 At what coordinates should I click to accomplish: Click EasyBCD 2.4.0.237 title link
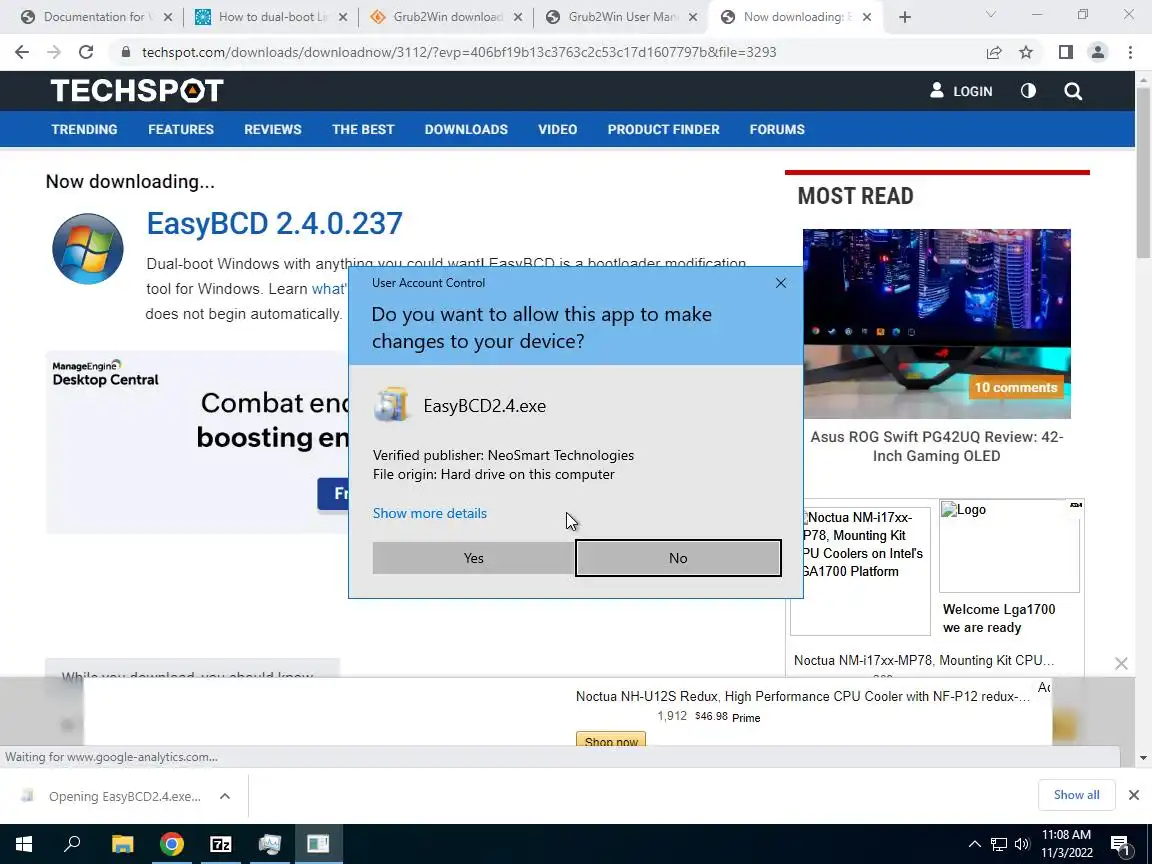pyautogui.click(x=274, y=223)
